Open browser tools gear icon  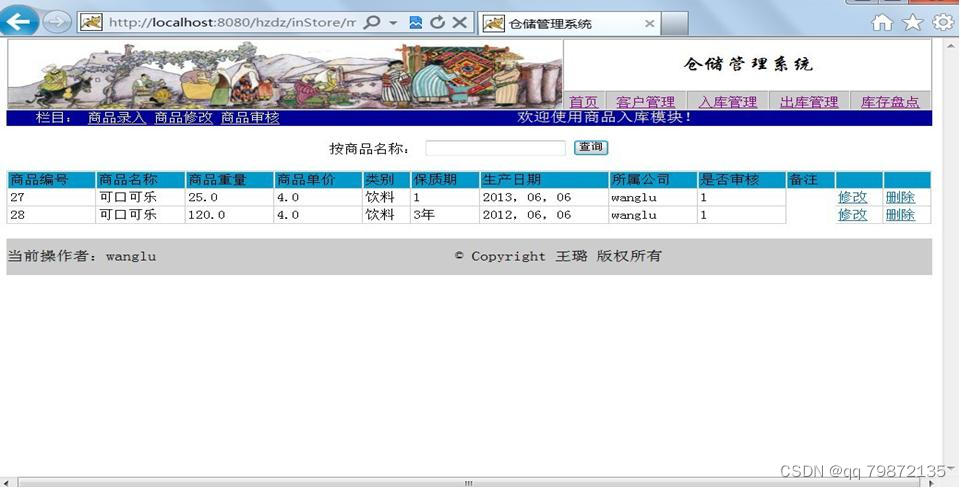coord(943,22)
